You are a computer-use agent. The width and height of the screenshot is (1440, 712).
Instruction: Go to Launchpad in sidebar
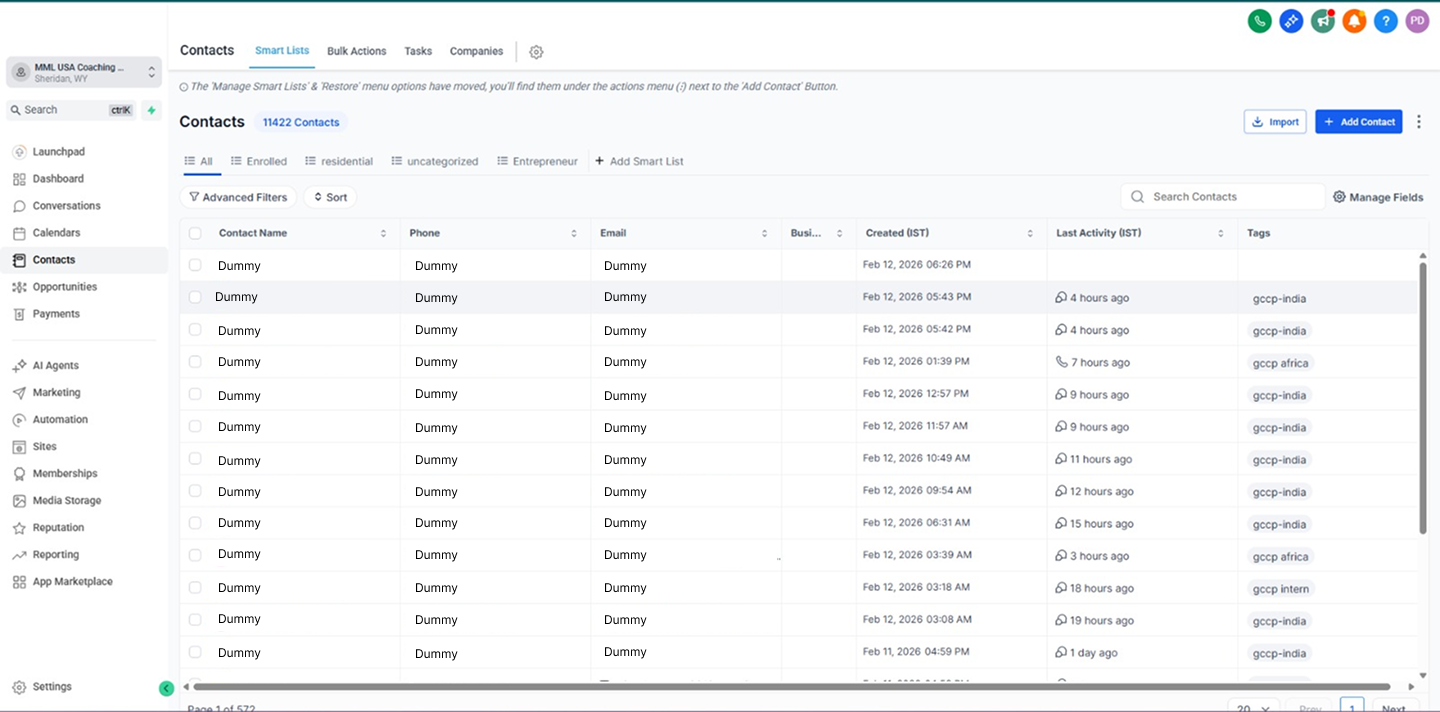58,152
